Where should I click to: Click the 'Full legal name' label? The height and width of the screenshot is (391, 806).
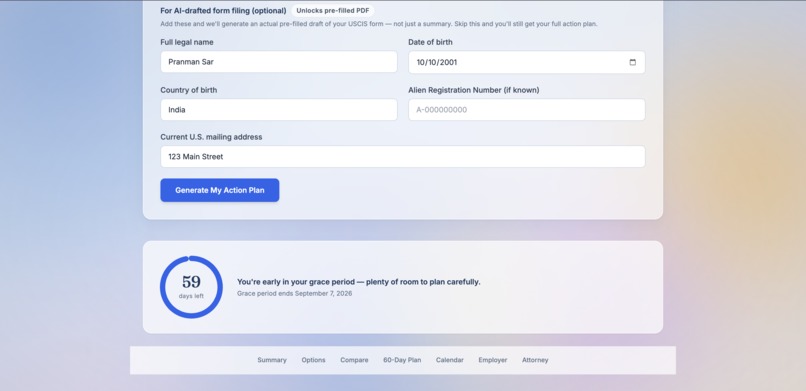point(187,42)
